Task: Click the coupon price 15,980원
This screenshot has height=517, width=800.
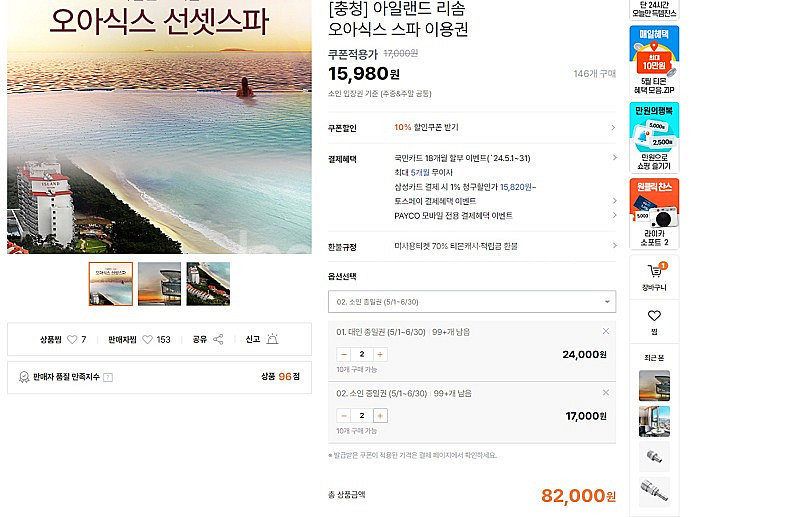Action: 364,74
